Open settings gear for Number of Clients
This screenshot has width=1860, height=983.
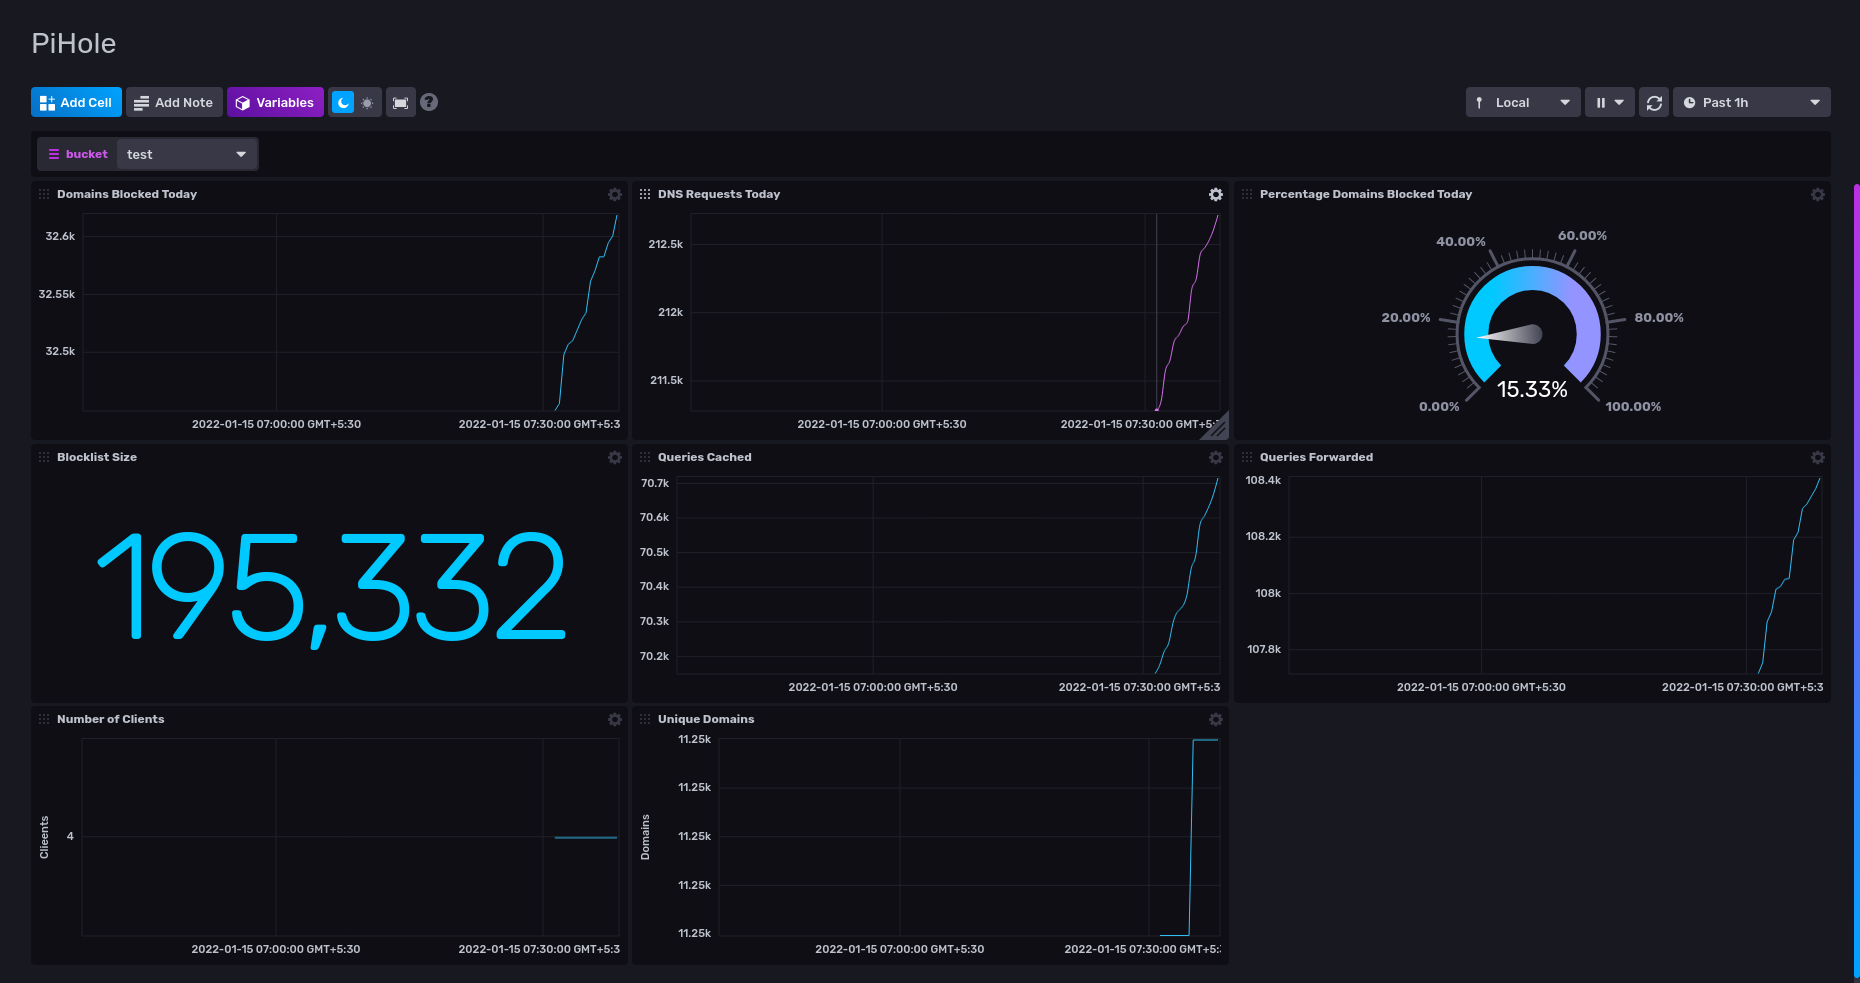[x=615, y=719]
